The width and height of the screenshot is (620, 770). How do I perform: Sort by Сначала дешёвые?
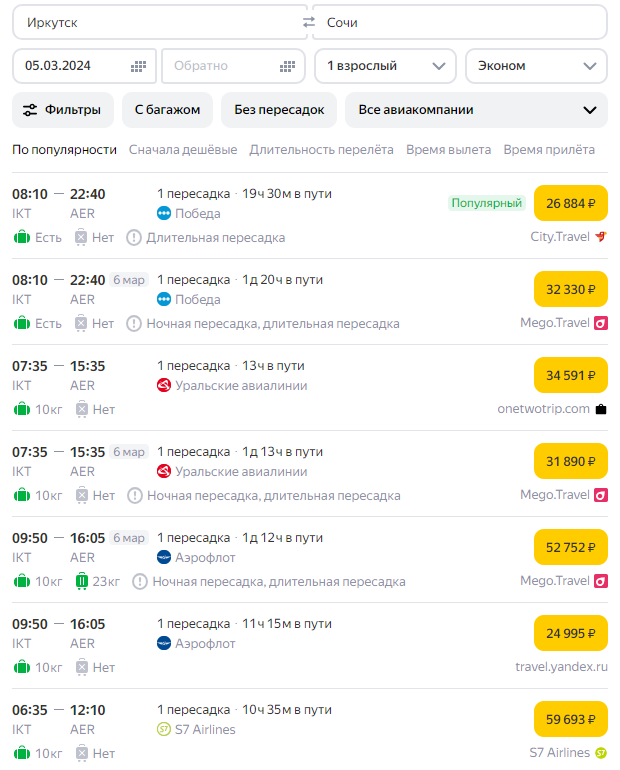pyautogui.click(x=183, y=150)
